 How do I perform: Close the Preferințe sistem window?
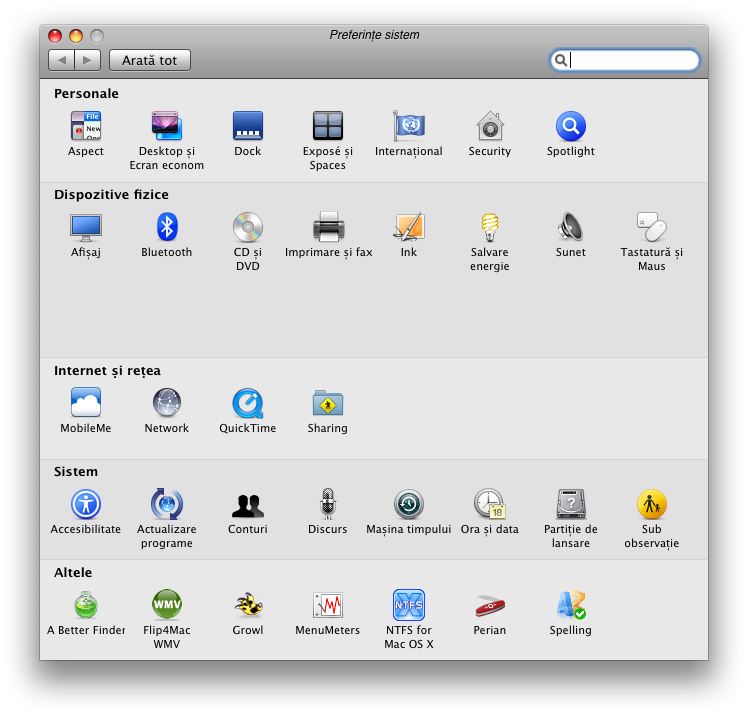(55, 35)
